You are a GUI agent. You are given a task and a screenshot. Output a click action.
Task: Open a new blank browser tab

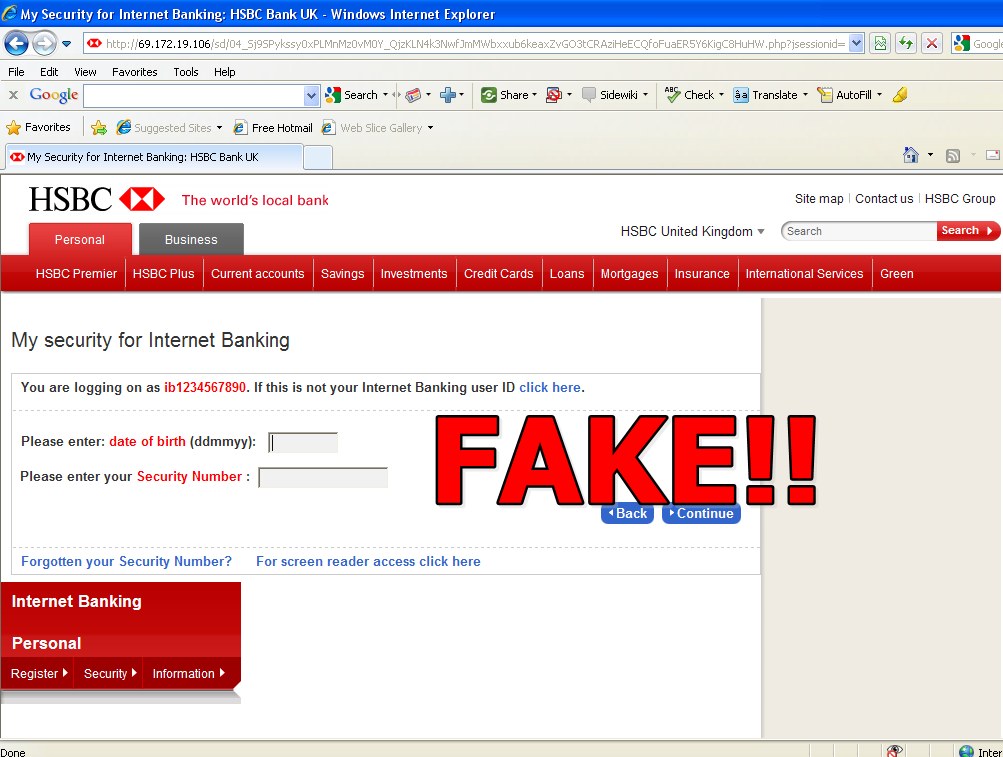click(318, 157)
